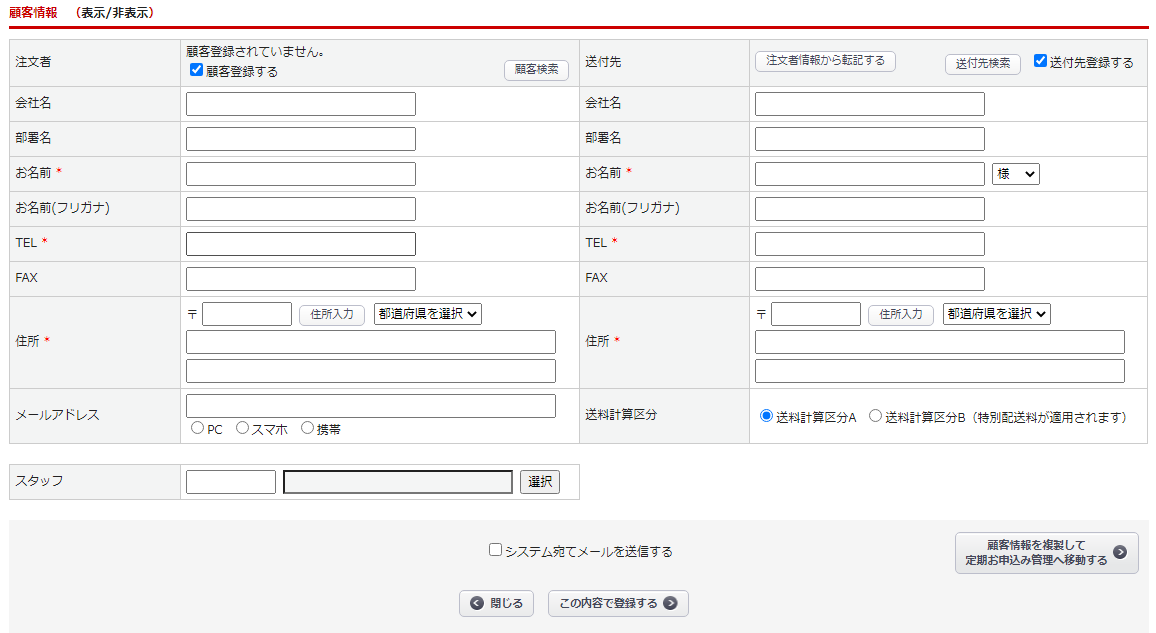The image size is (1156, 633).
Task: Open the orderer 都道府県を選択 dropdown
Action: [x=428, y=314]
